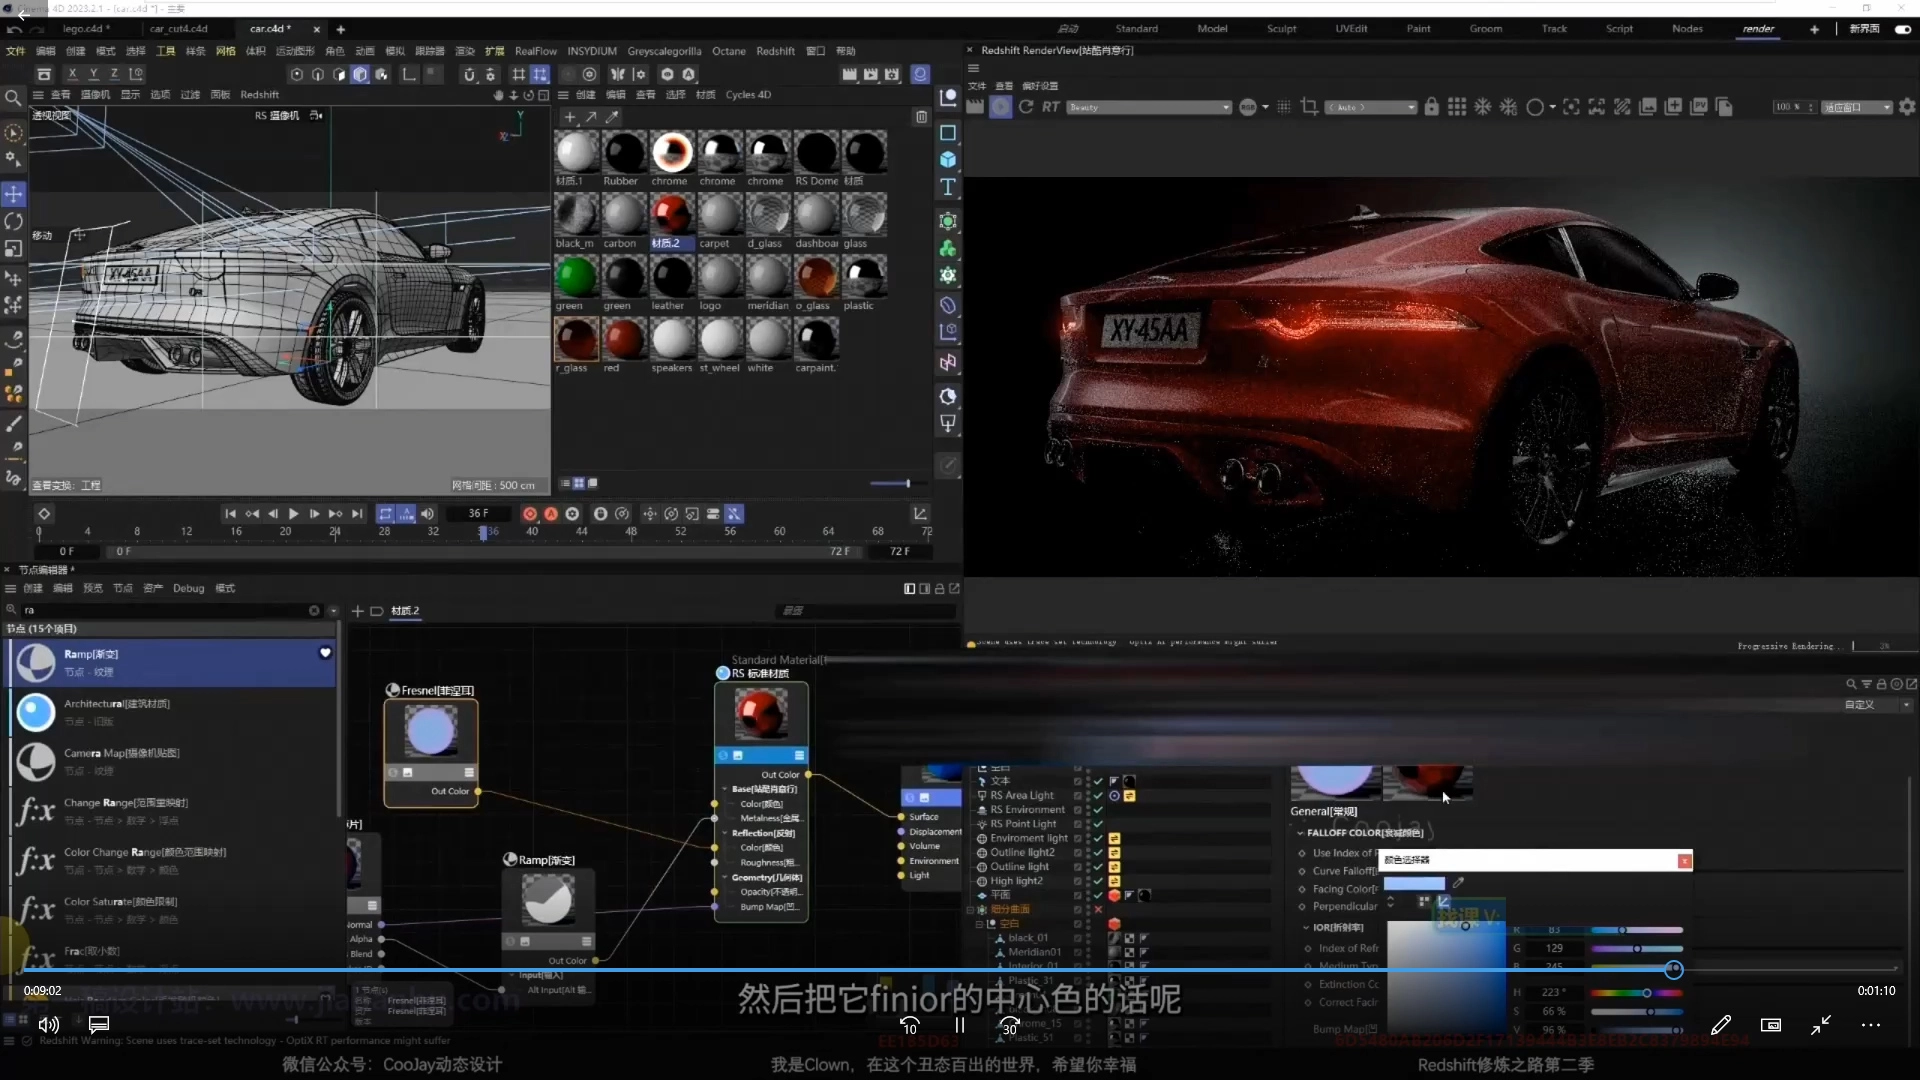Open the Beauty AOV dropdown

[1149, 107]
